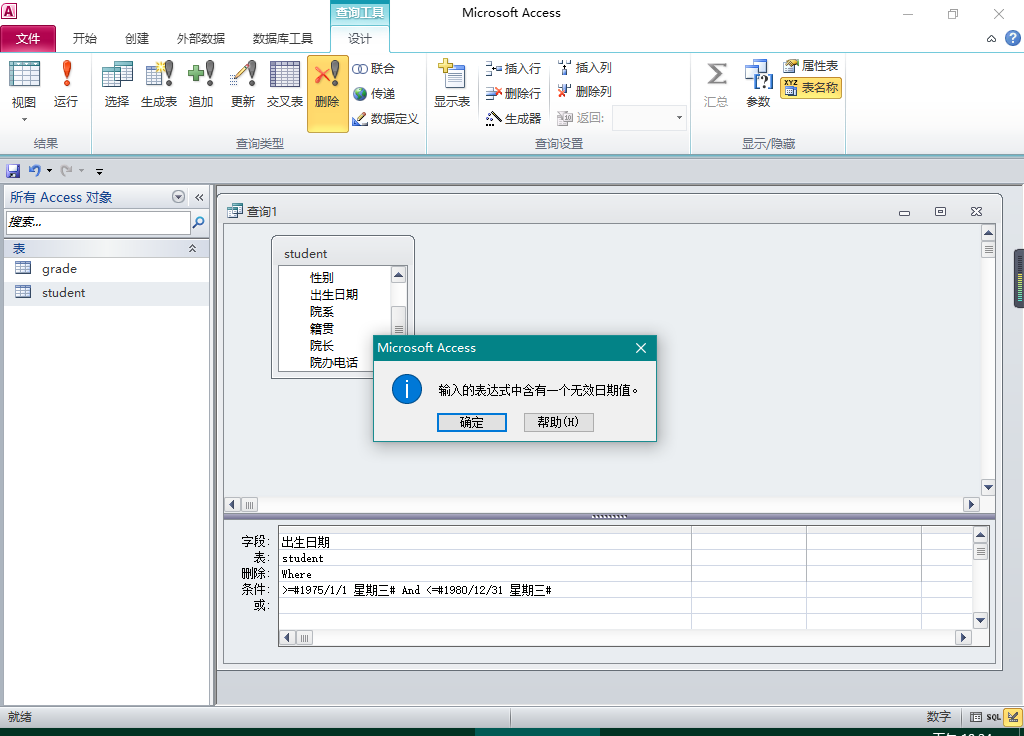
Task: Select Union (联合) query option
Action: tap(374, 69)
